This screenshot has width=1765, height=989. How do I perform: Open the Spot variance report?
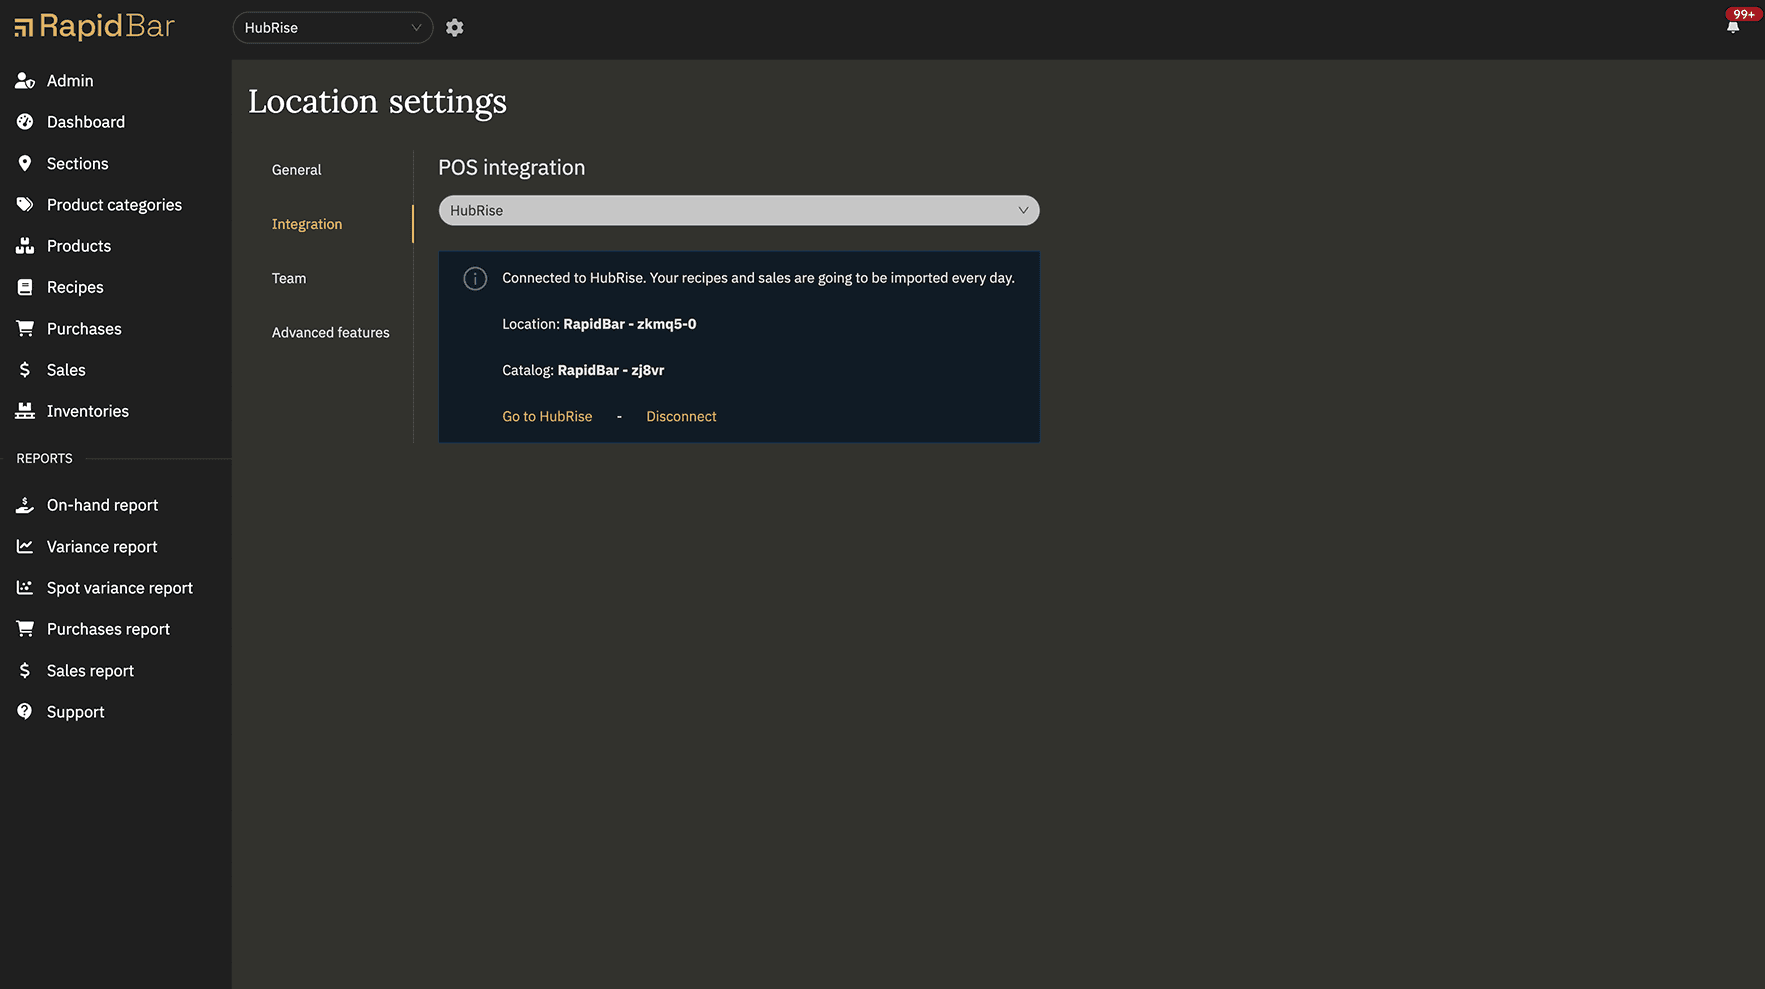point(120,588)
